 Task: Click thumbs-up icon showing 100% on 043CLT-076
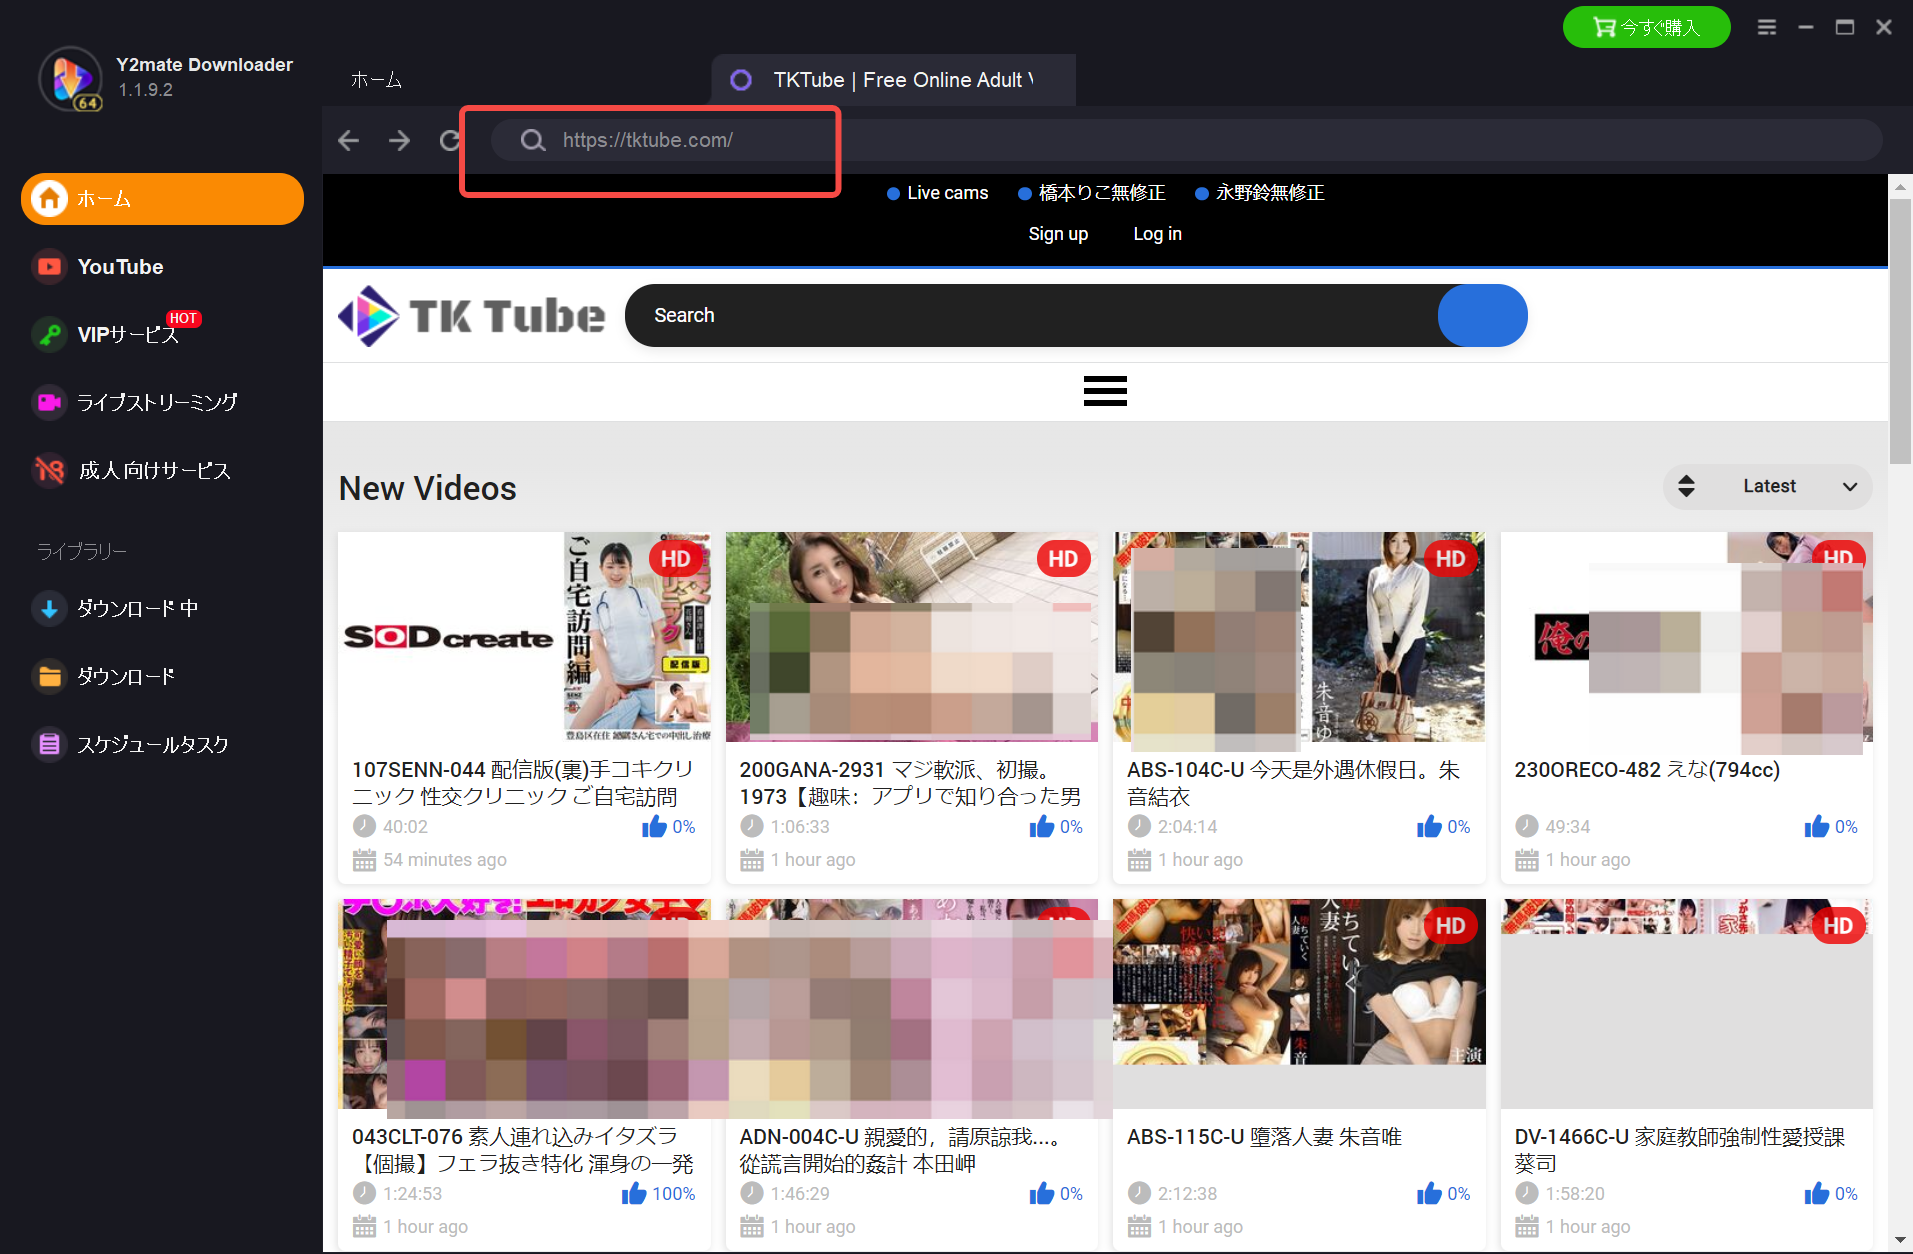click(634, 1193)
